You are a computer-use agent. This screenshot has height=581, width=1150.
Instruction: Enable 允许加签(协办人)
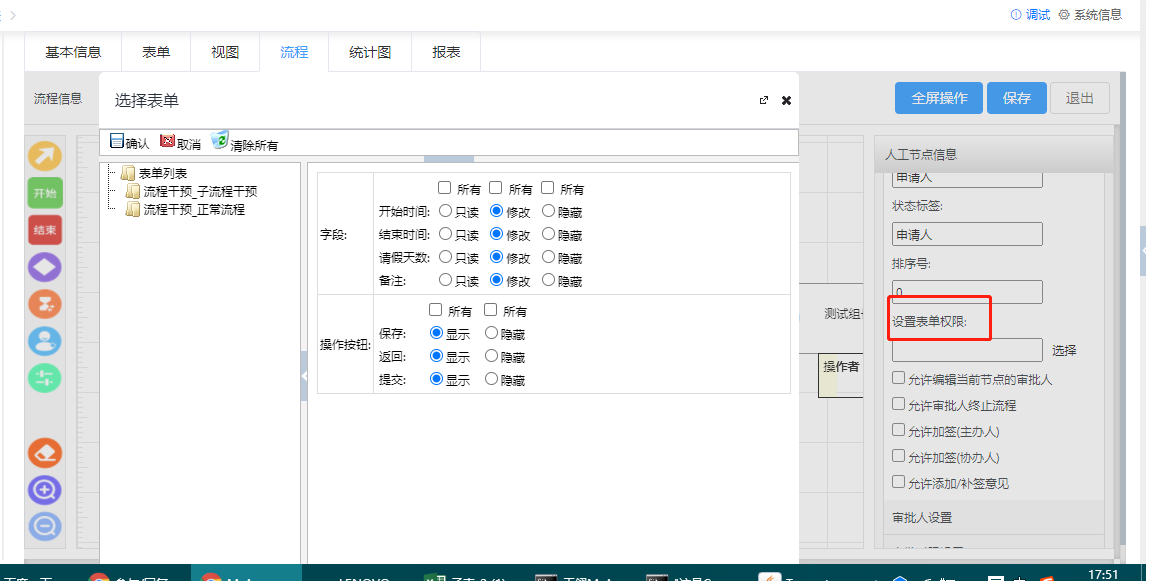pos(898,456)
